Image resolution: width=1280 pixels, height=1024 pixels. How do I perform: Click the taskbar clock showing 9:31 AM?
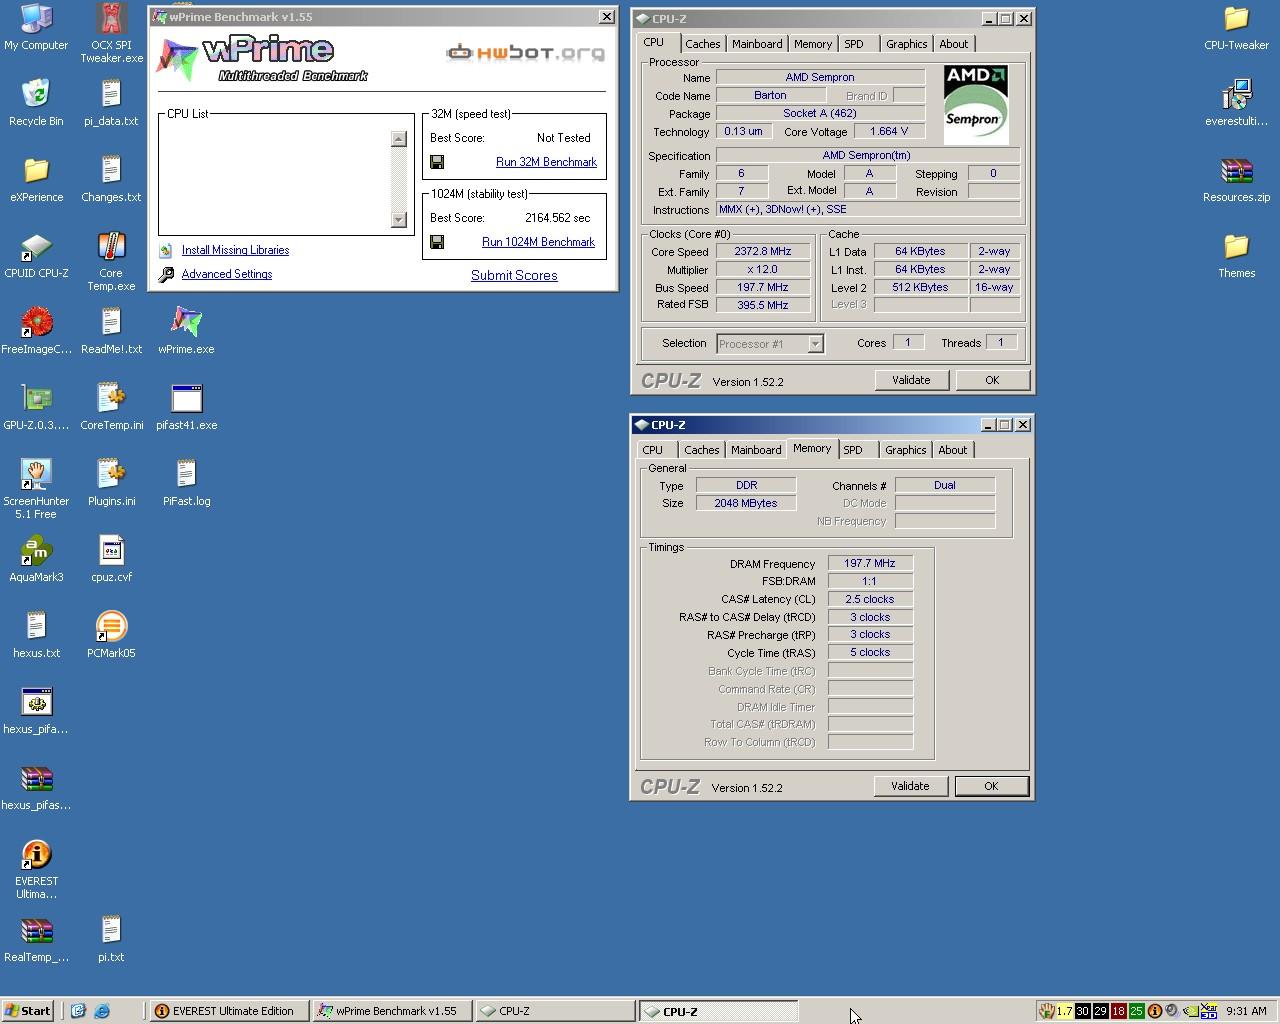(x=1246, y=1011)
